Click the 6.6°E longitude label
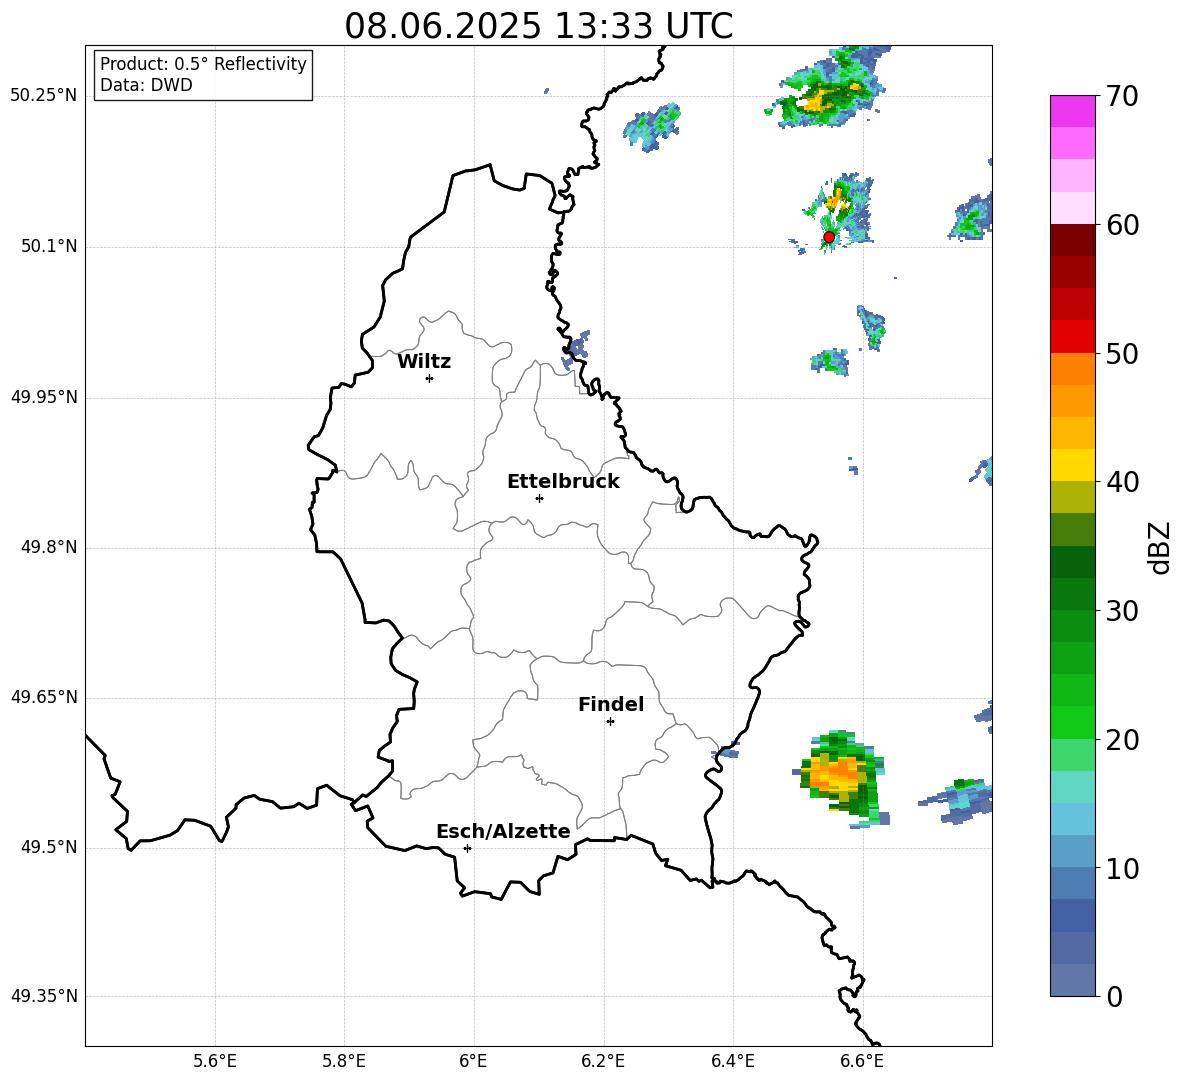This screenshot has height=1081, width=1184. click(x=862, y=1061)
